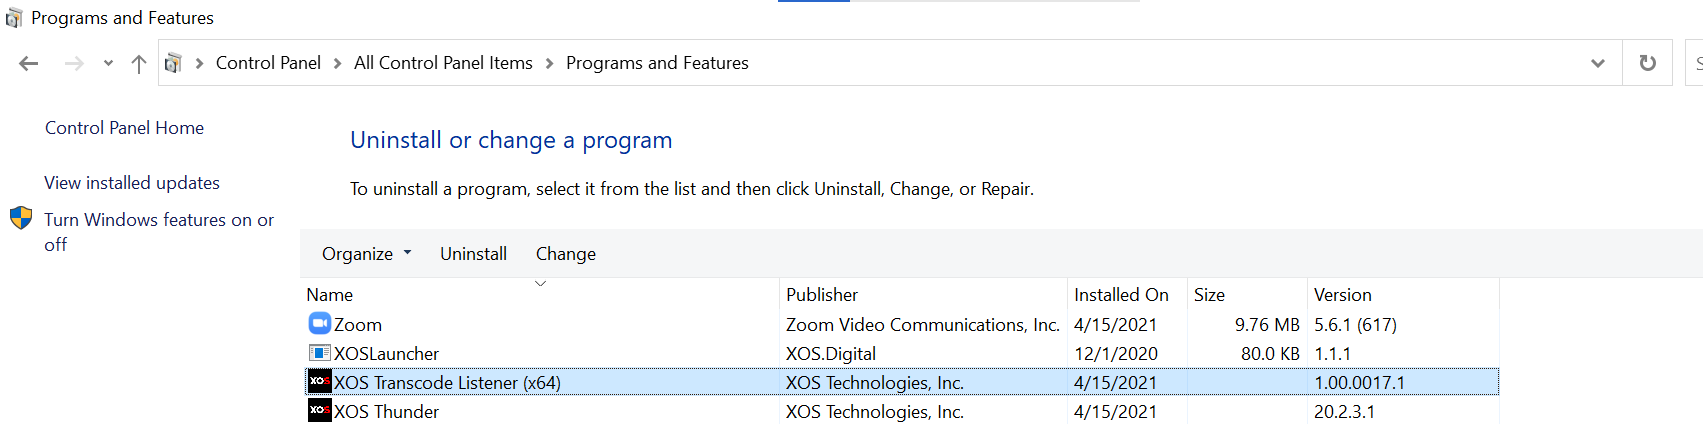Image resolution: width=1703 pixels, height=424 pixels.
Task: Go up one level with up arrow
Action: coord(139,64)
